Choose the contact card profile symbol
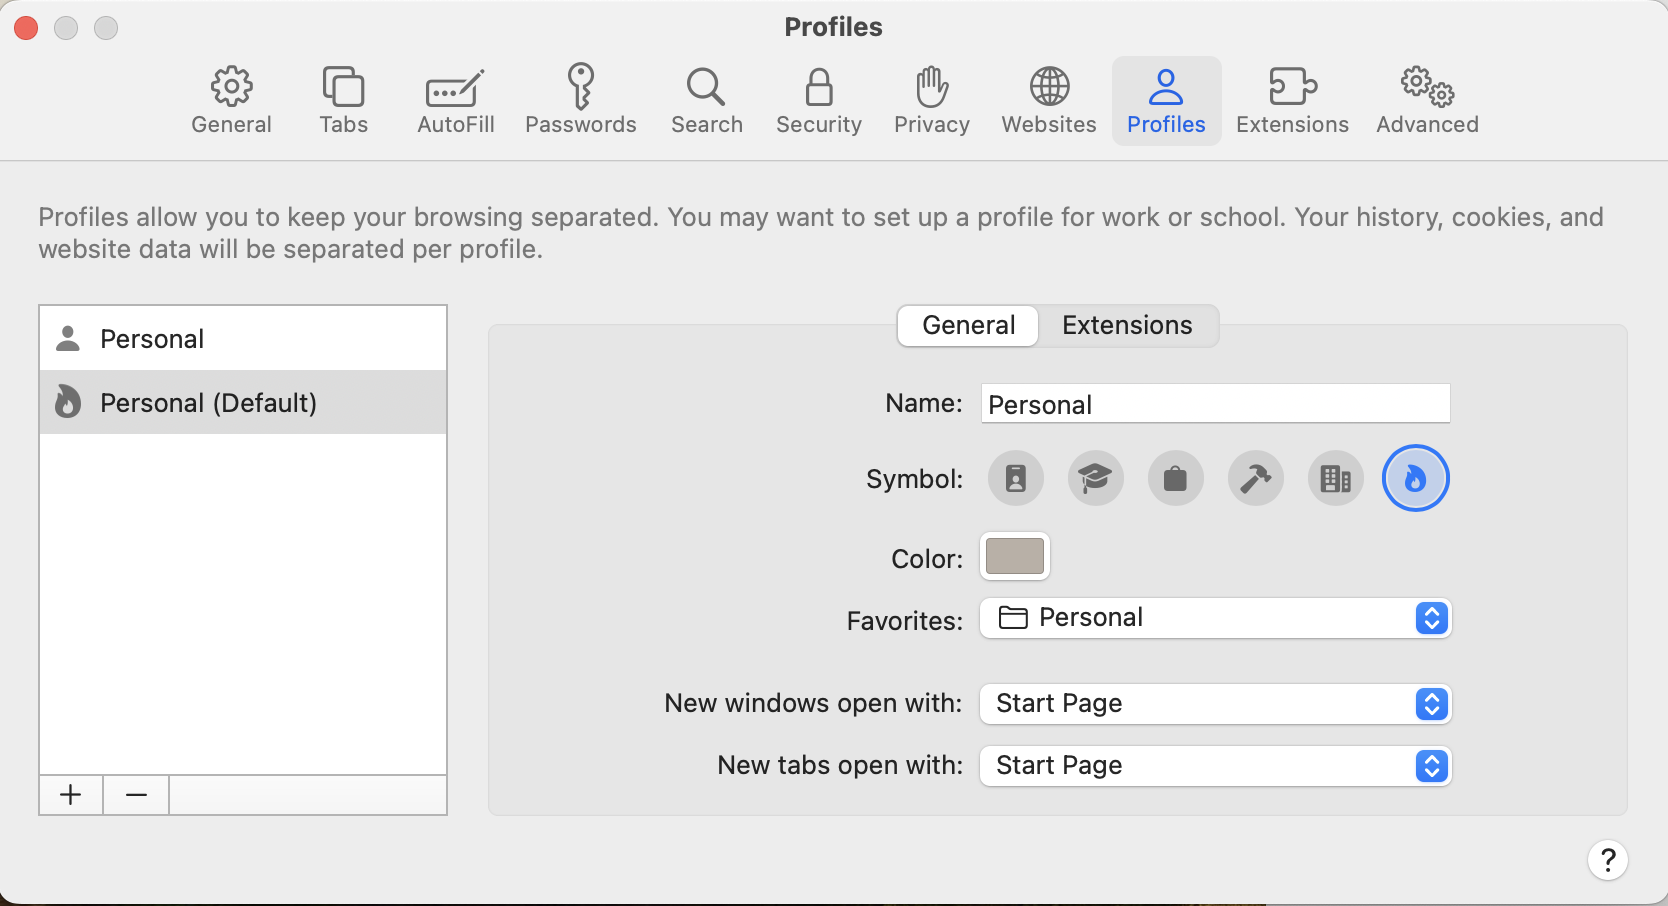The image size is (1668, 906). coord(1015,478)
